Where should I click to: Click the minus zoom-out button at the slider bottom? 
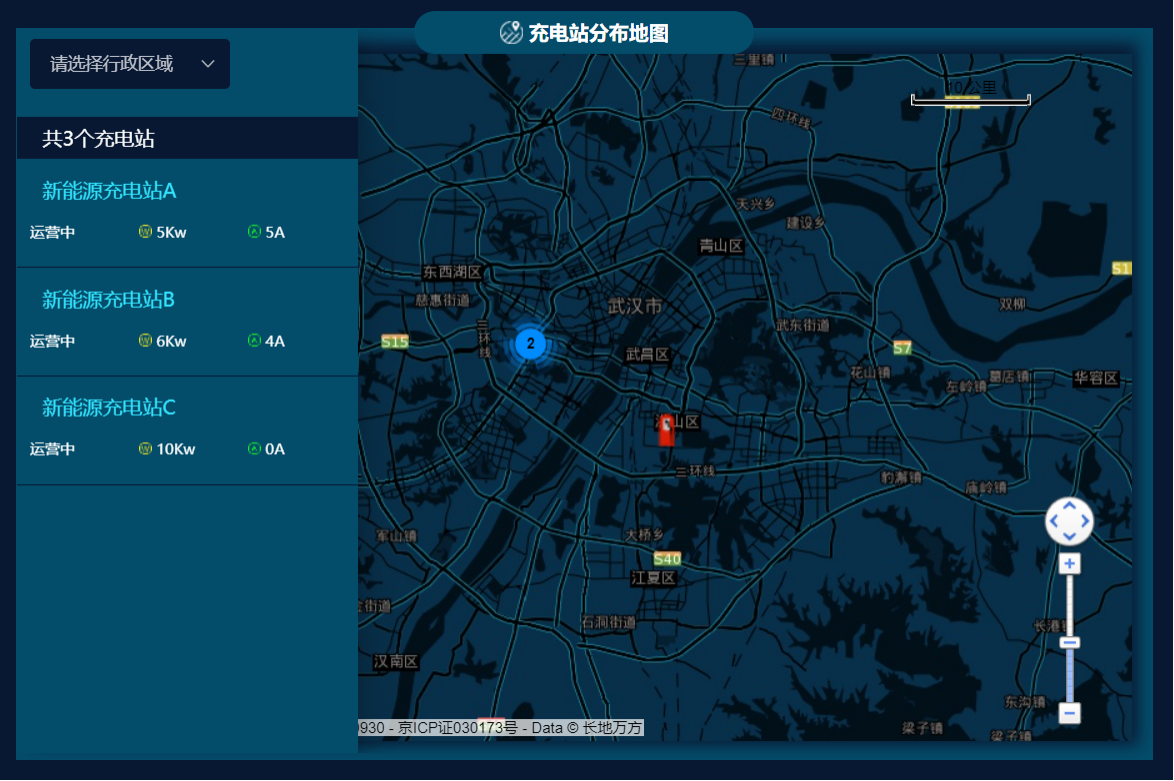[x=1069, y=714]
